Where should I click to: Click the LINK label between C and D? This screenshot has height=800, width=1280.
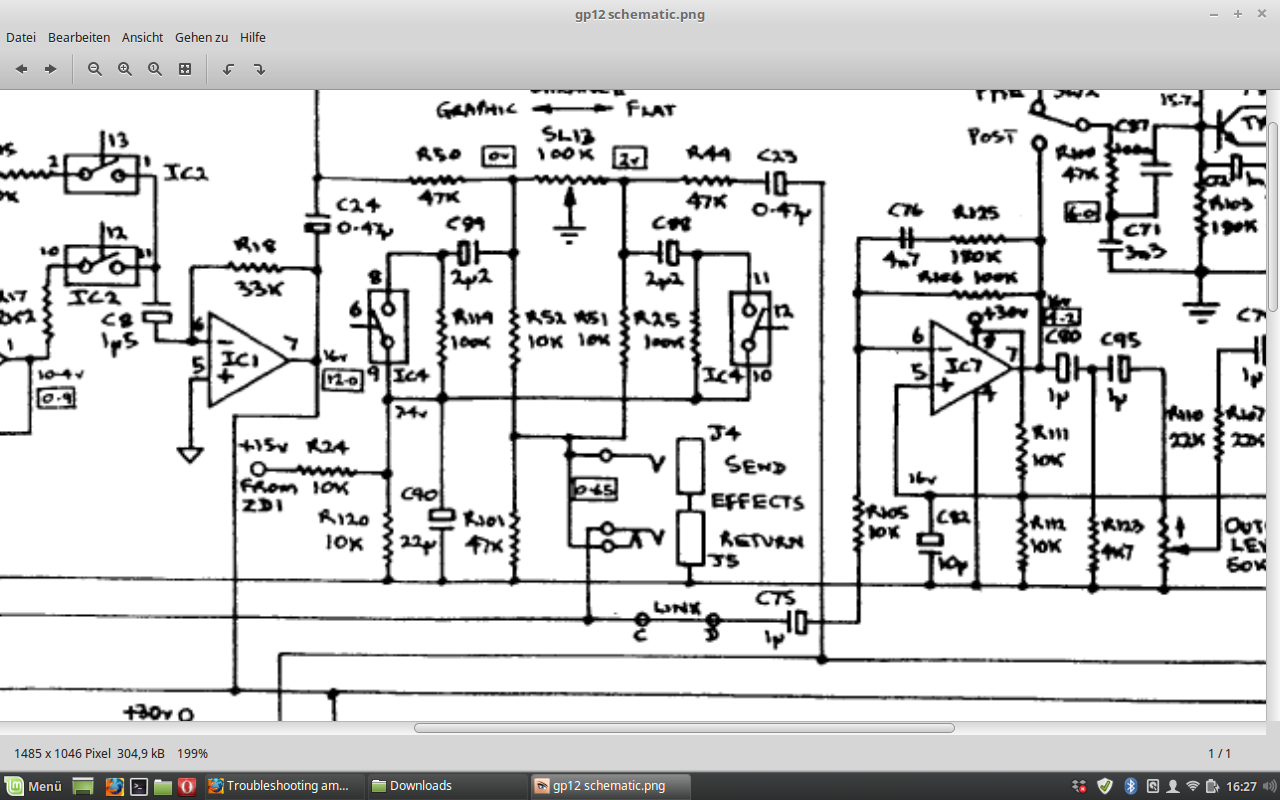click(676, 607)
